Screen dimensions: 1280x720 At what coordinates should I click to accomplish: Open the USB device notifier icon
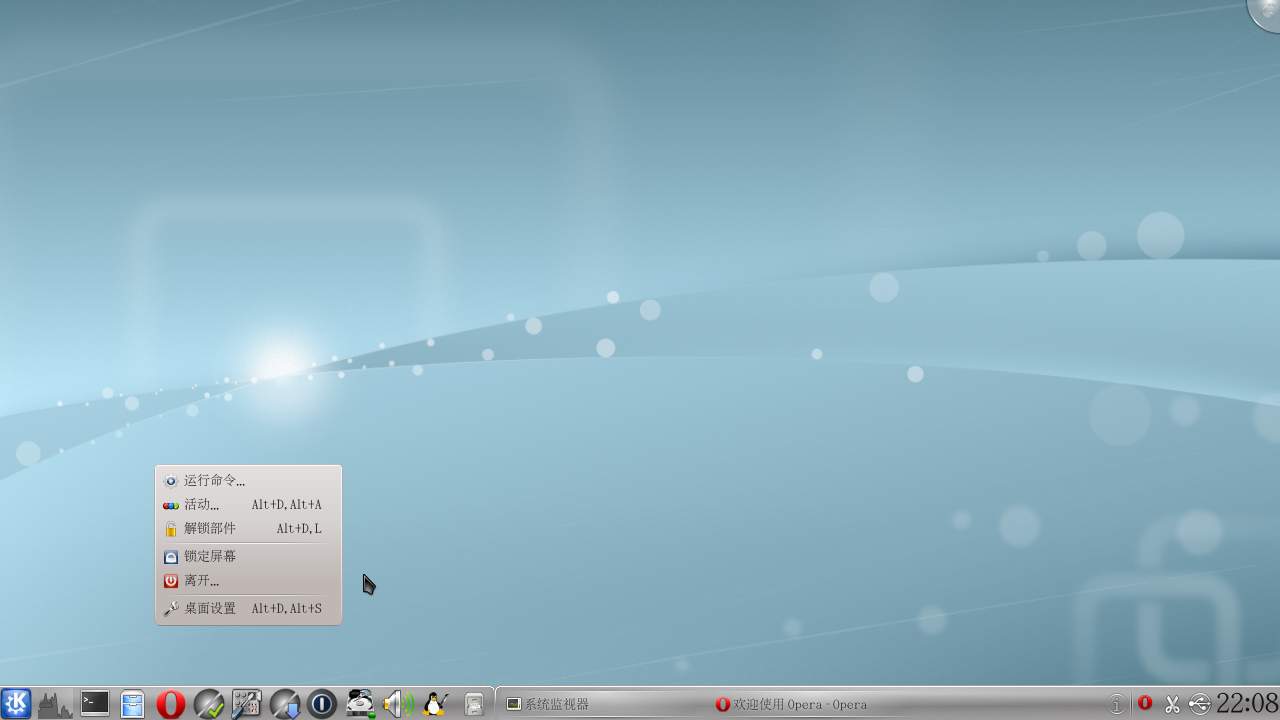[x=1199, y=704]
